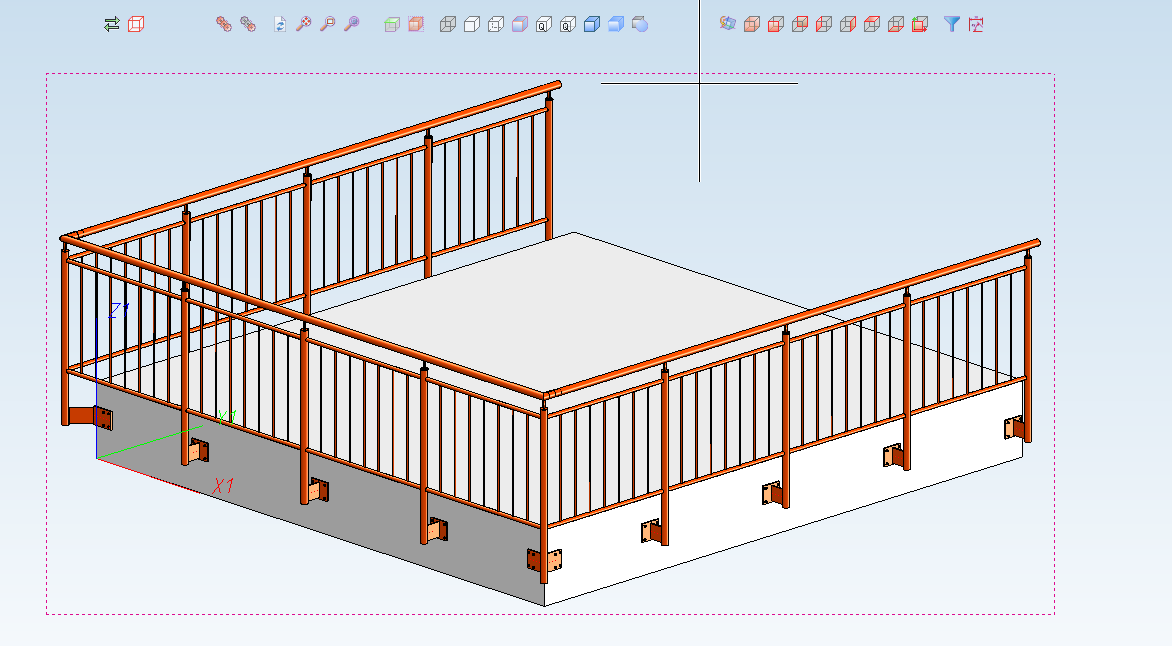Select the zoom window magnifier tool
Viewport: 1172px width, 646px height.
click(x=328, y=24)
